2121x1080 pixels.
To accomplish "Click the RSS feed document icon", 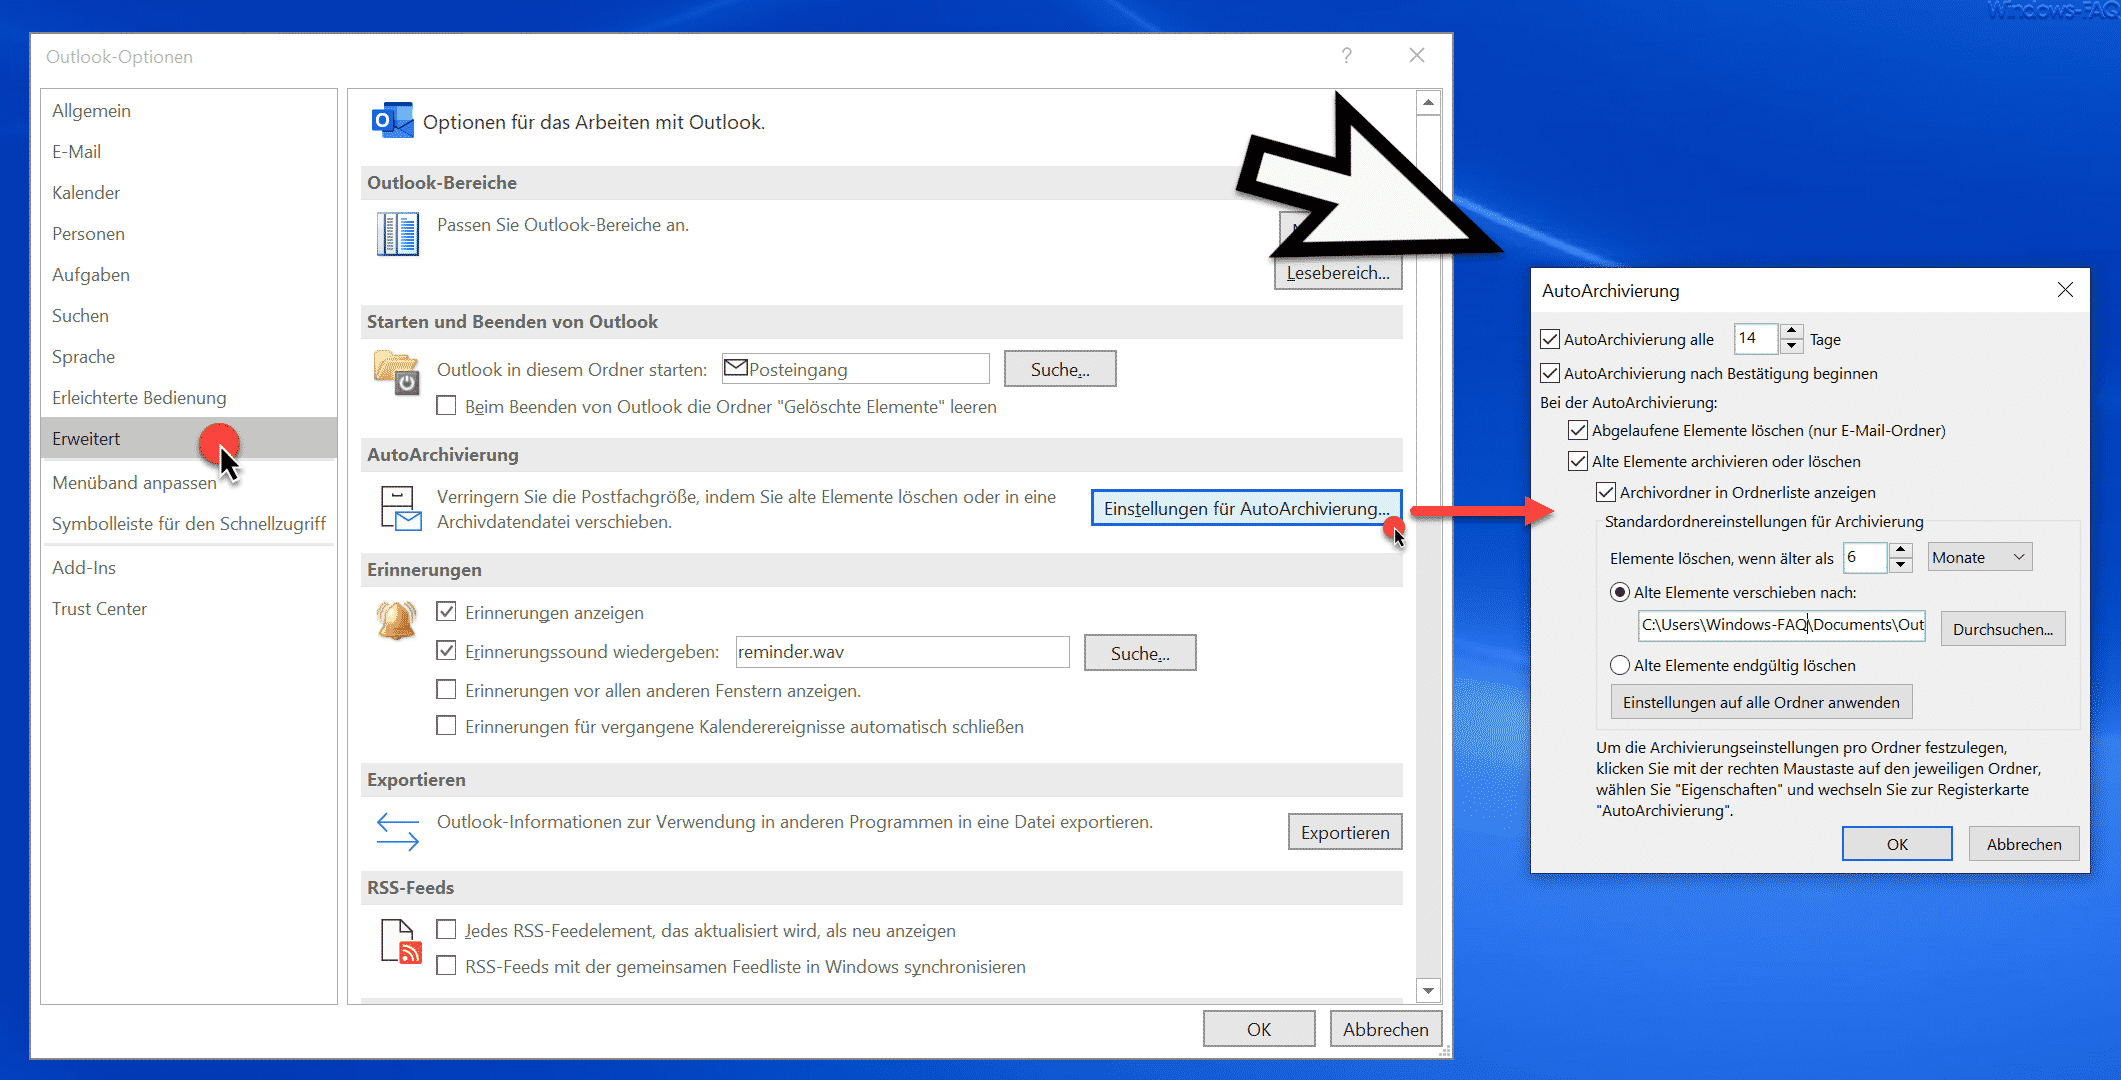I will tap(400, 941).
